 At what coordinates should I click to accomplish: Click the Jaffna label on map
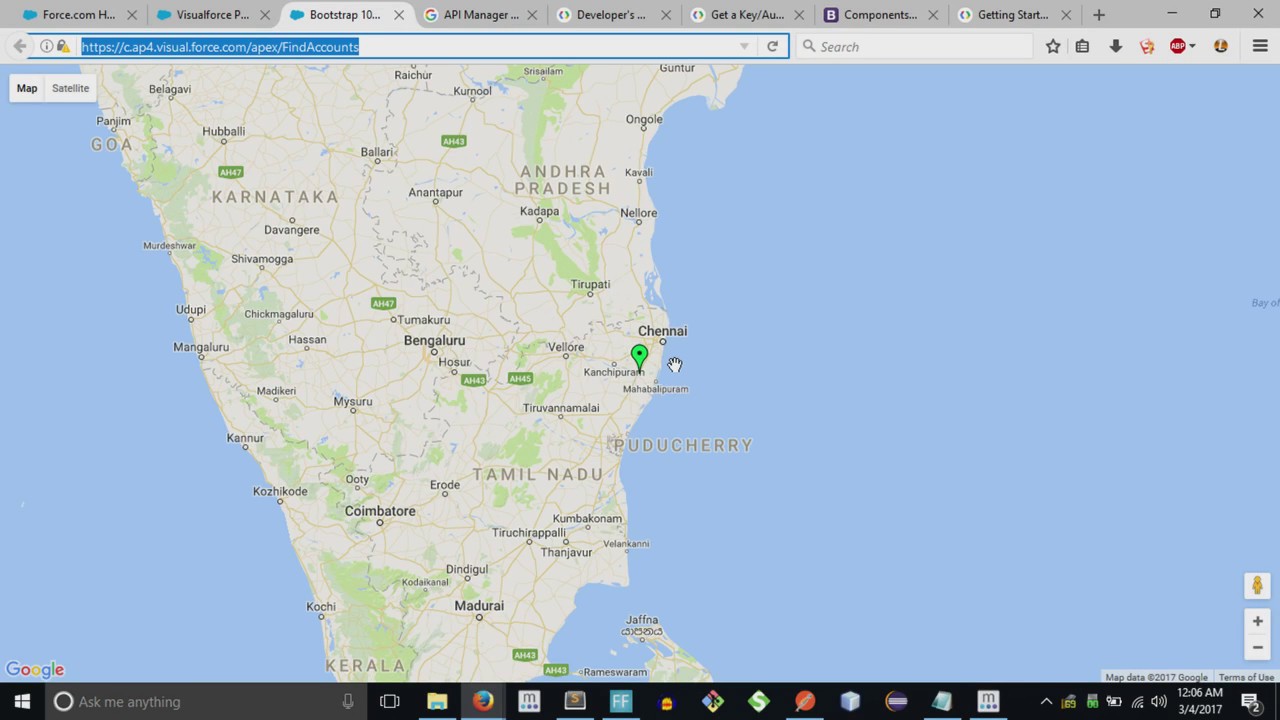[x=642, y=620]
